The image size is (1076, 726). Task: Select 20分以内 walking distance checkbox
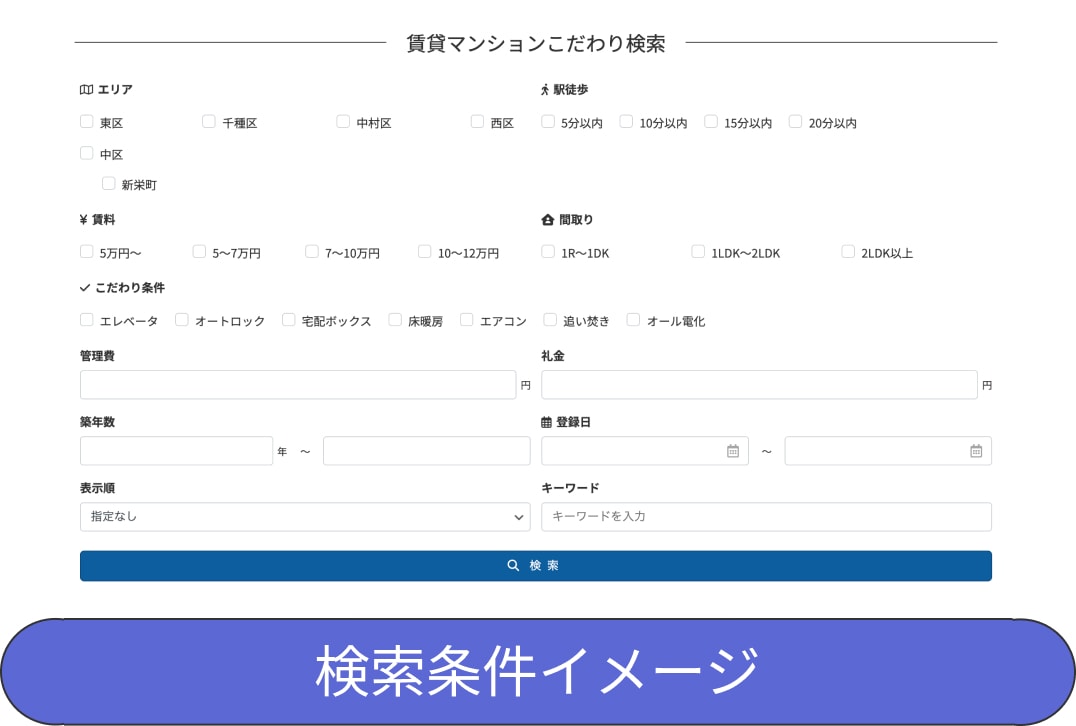pyautogui.click(x=795, y=121)
